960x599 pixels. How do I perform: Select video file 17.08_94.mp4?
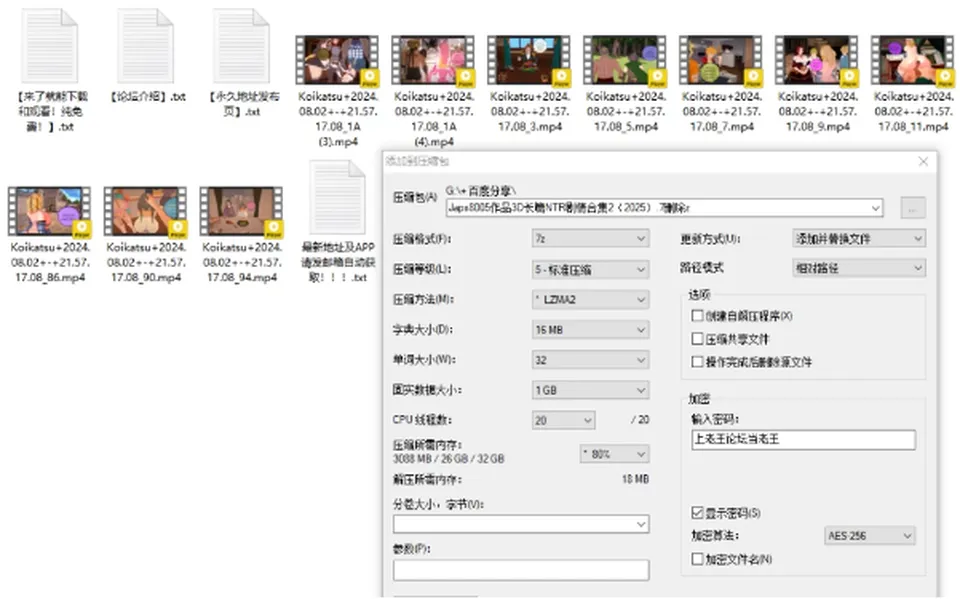[x=241, y=211]
